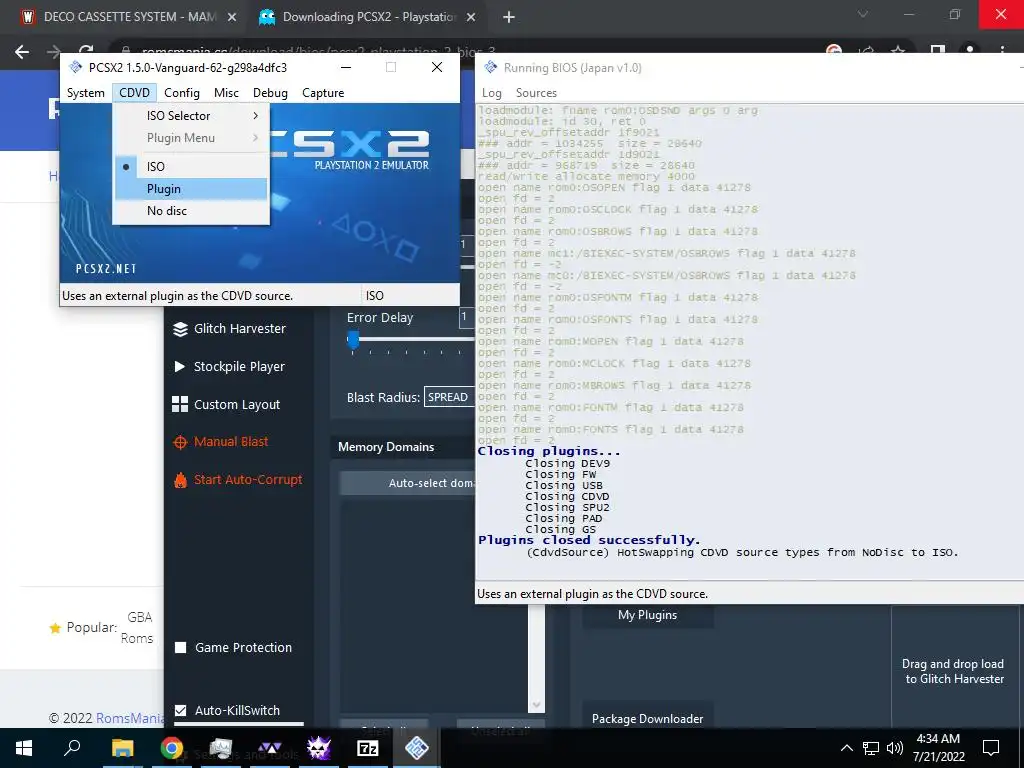This screenshot has height=768, width=1024.
Task: Open the 7-Zip taskbar icon
Action: (368, 748)
